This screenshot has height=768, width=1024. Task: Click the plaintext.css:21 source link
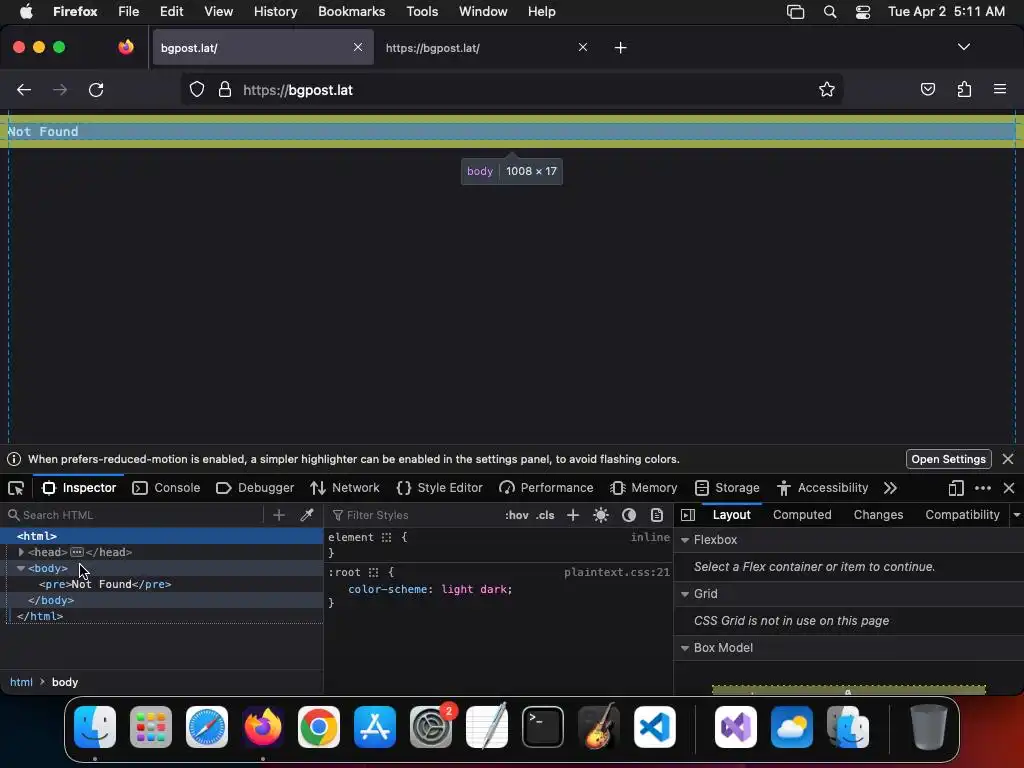point(616,573)
